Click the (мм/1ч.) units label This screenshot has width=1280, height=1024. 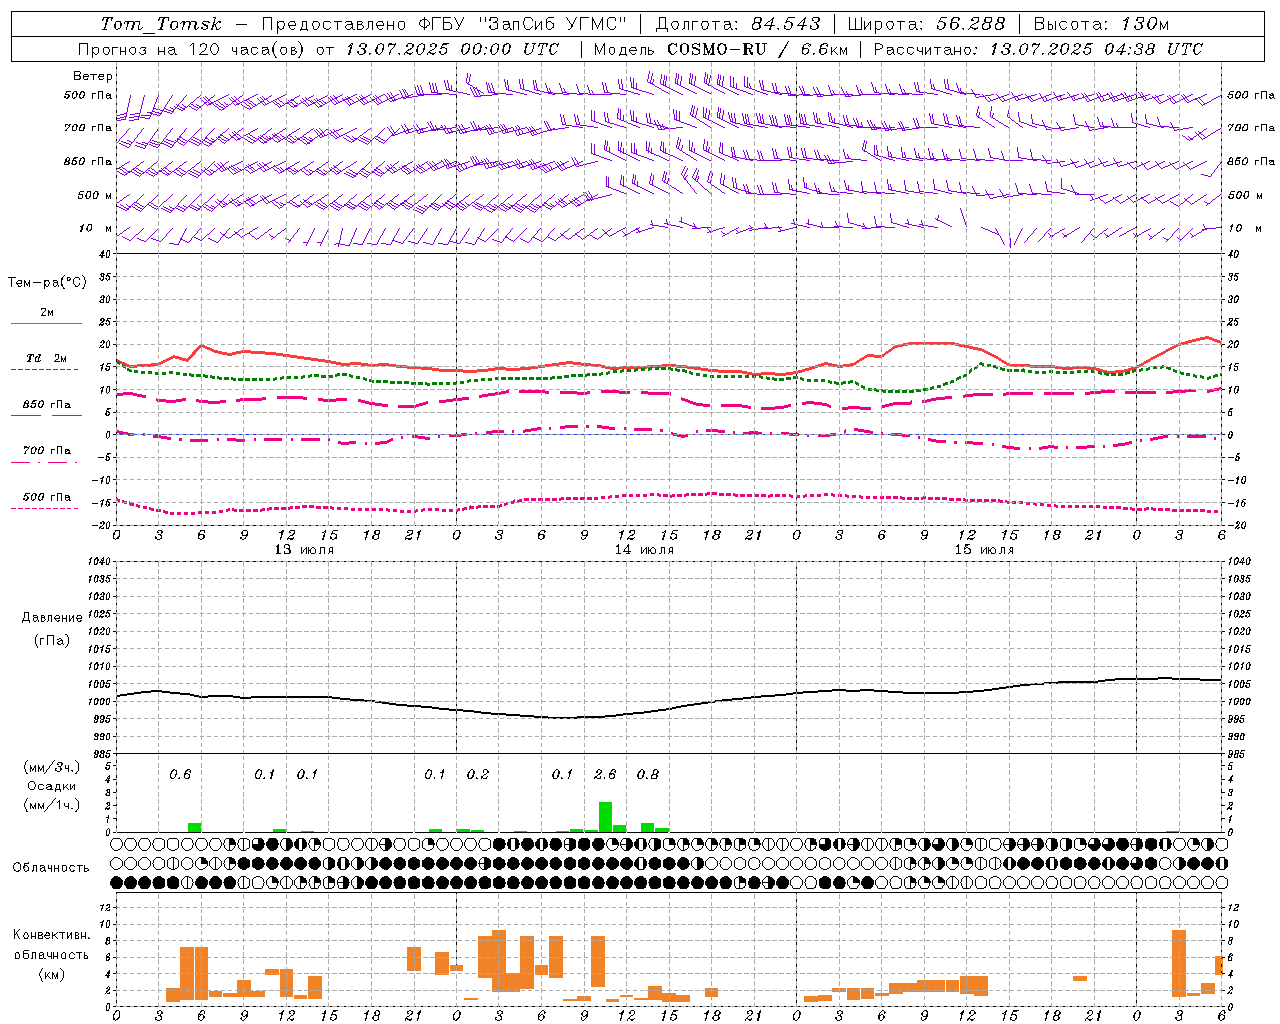pyautogui.click(x=51, y=805)
